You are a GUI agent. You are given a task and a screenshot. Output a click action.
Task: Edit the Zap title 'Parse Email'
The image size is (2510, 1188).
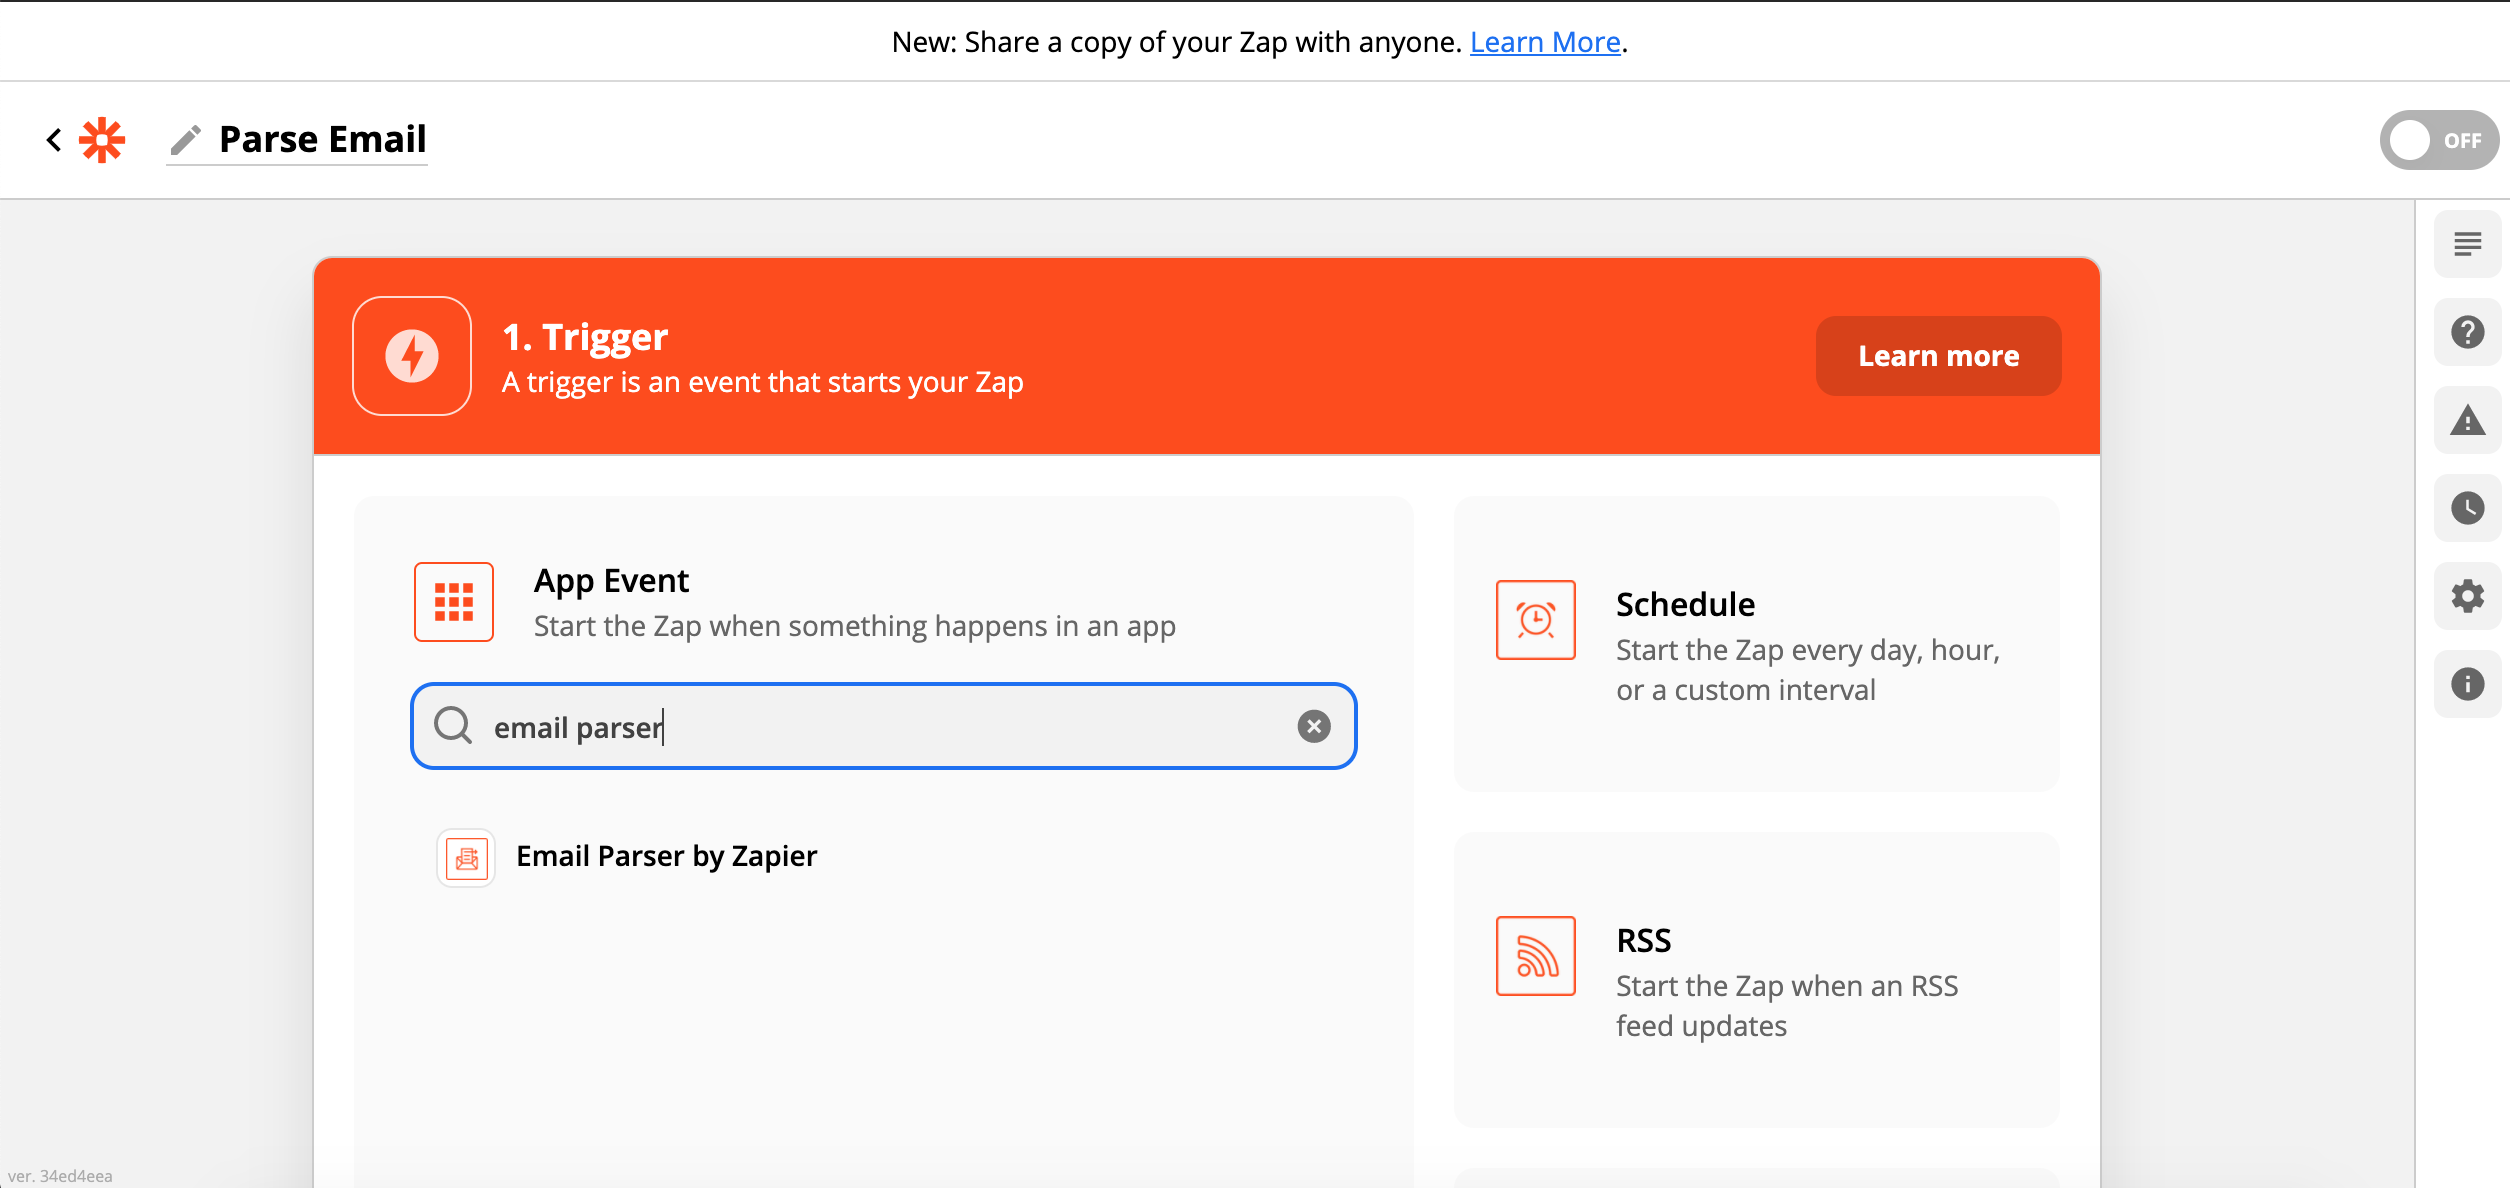click(322, 140)
